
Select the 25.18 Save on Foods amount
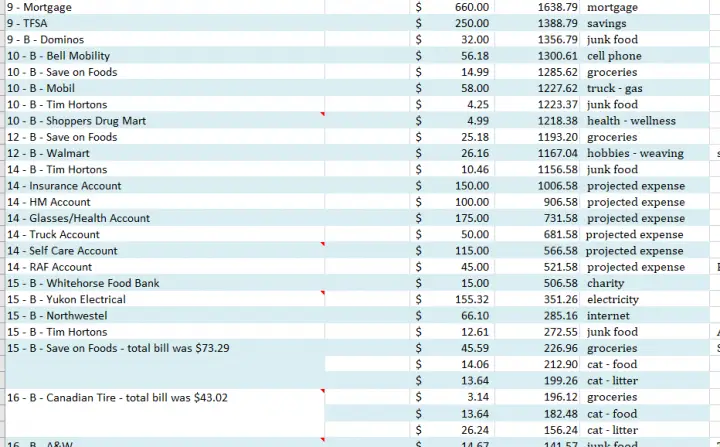click(x=452, y=137)
